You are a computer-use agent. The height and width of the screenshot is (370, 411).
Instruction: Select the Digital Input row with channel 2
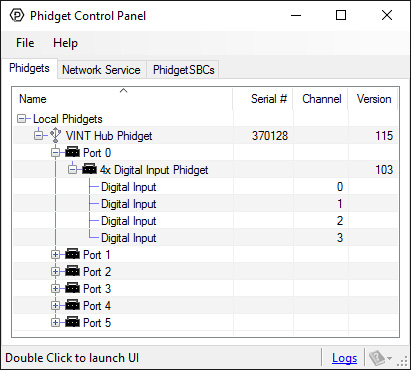[x=205, y=221]
